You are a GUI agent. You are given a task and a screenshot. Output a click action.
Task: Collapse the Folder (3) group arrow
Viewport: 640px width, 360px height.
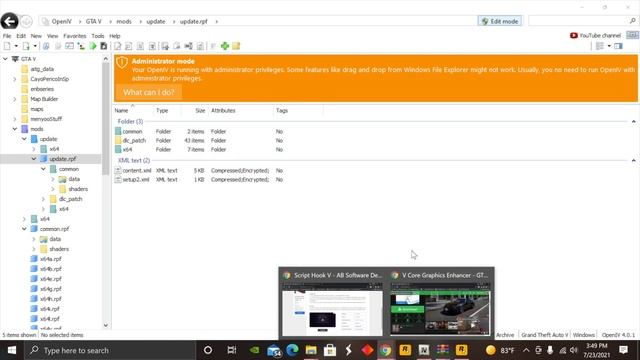point(633,122)
